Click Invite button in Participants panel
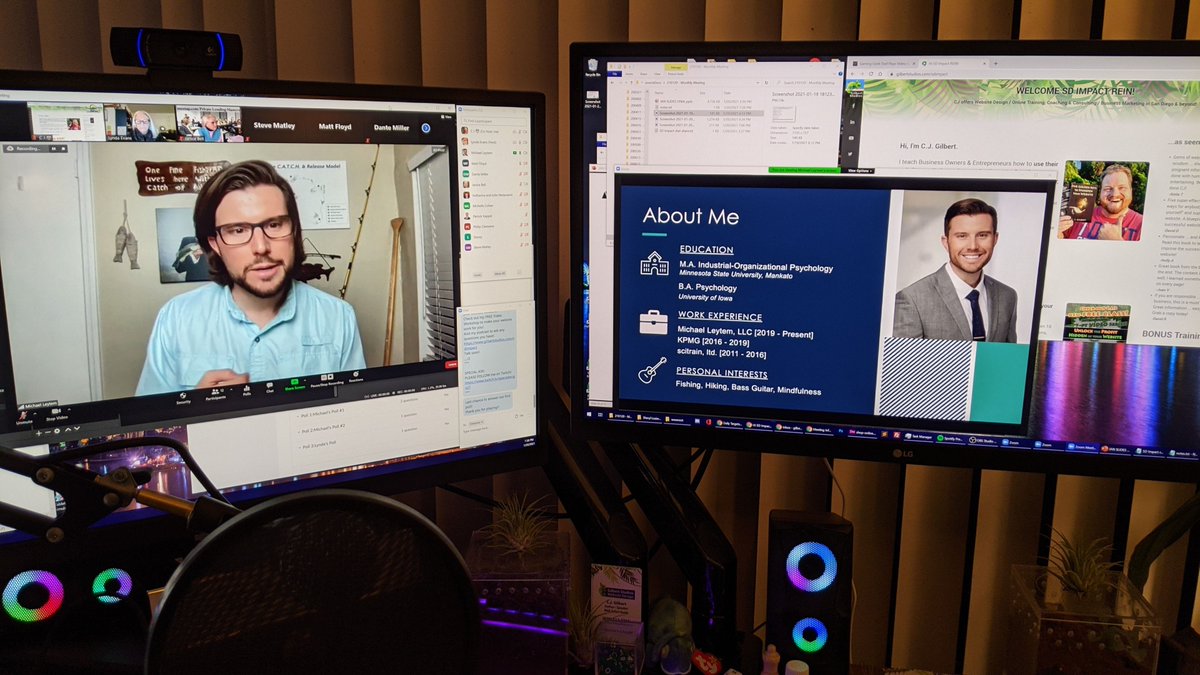 tap(477, 274)
